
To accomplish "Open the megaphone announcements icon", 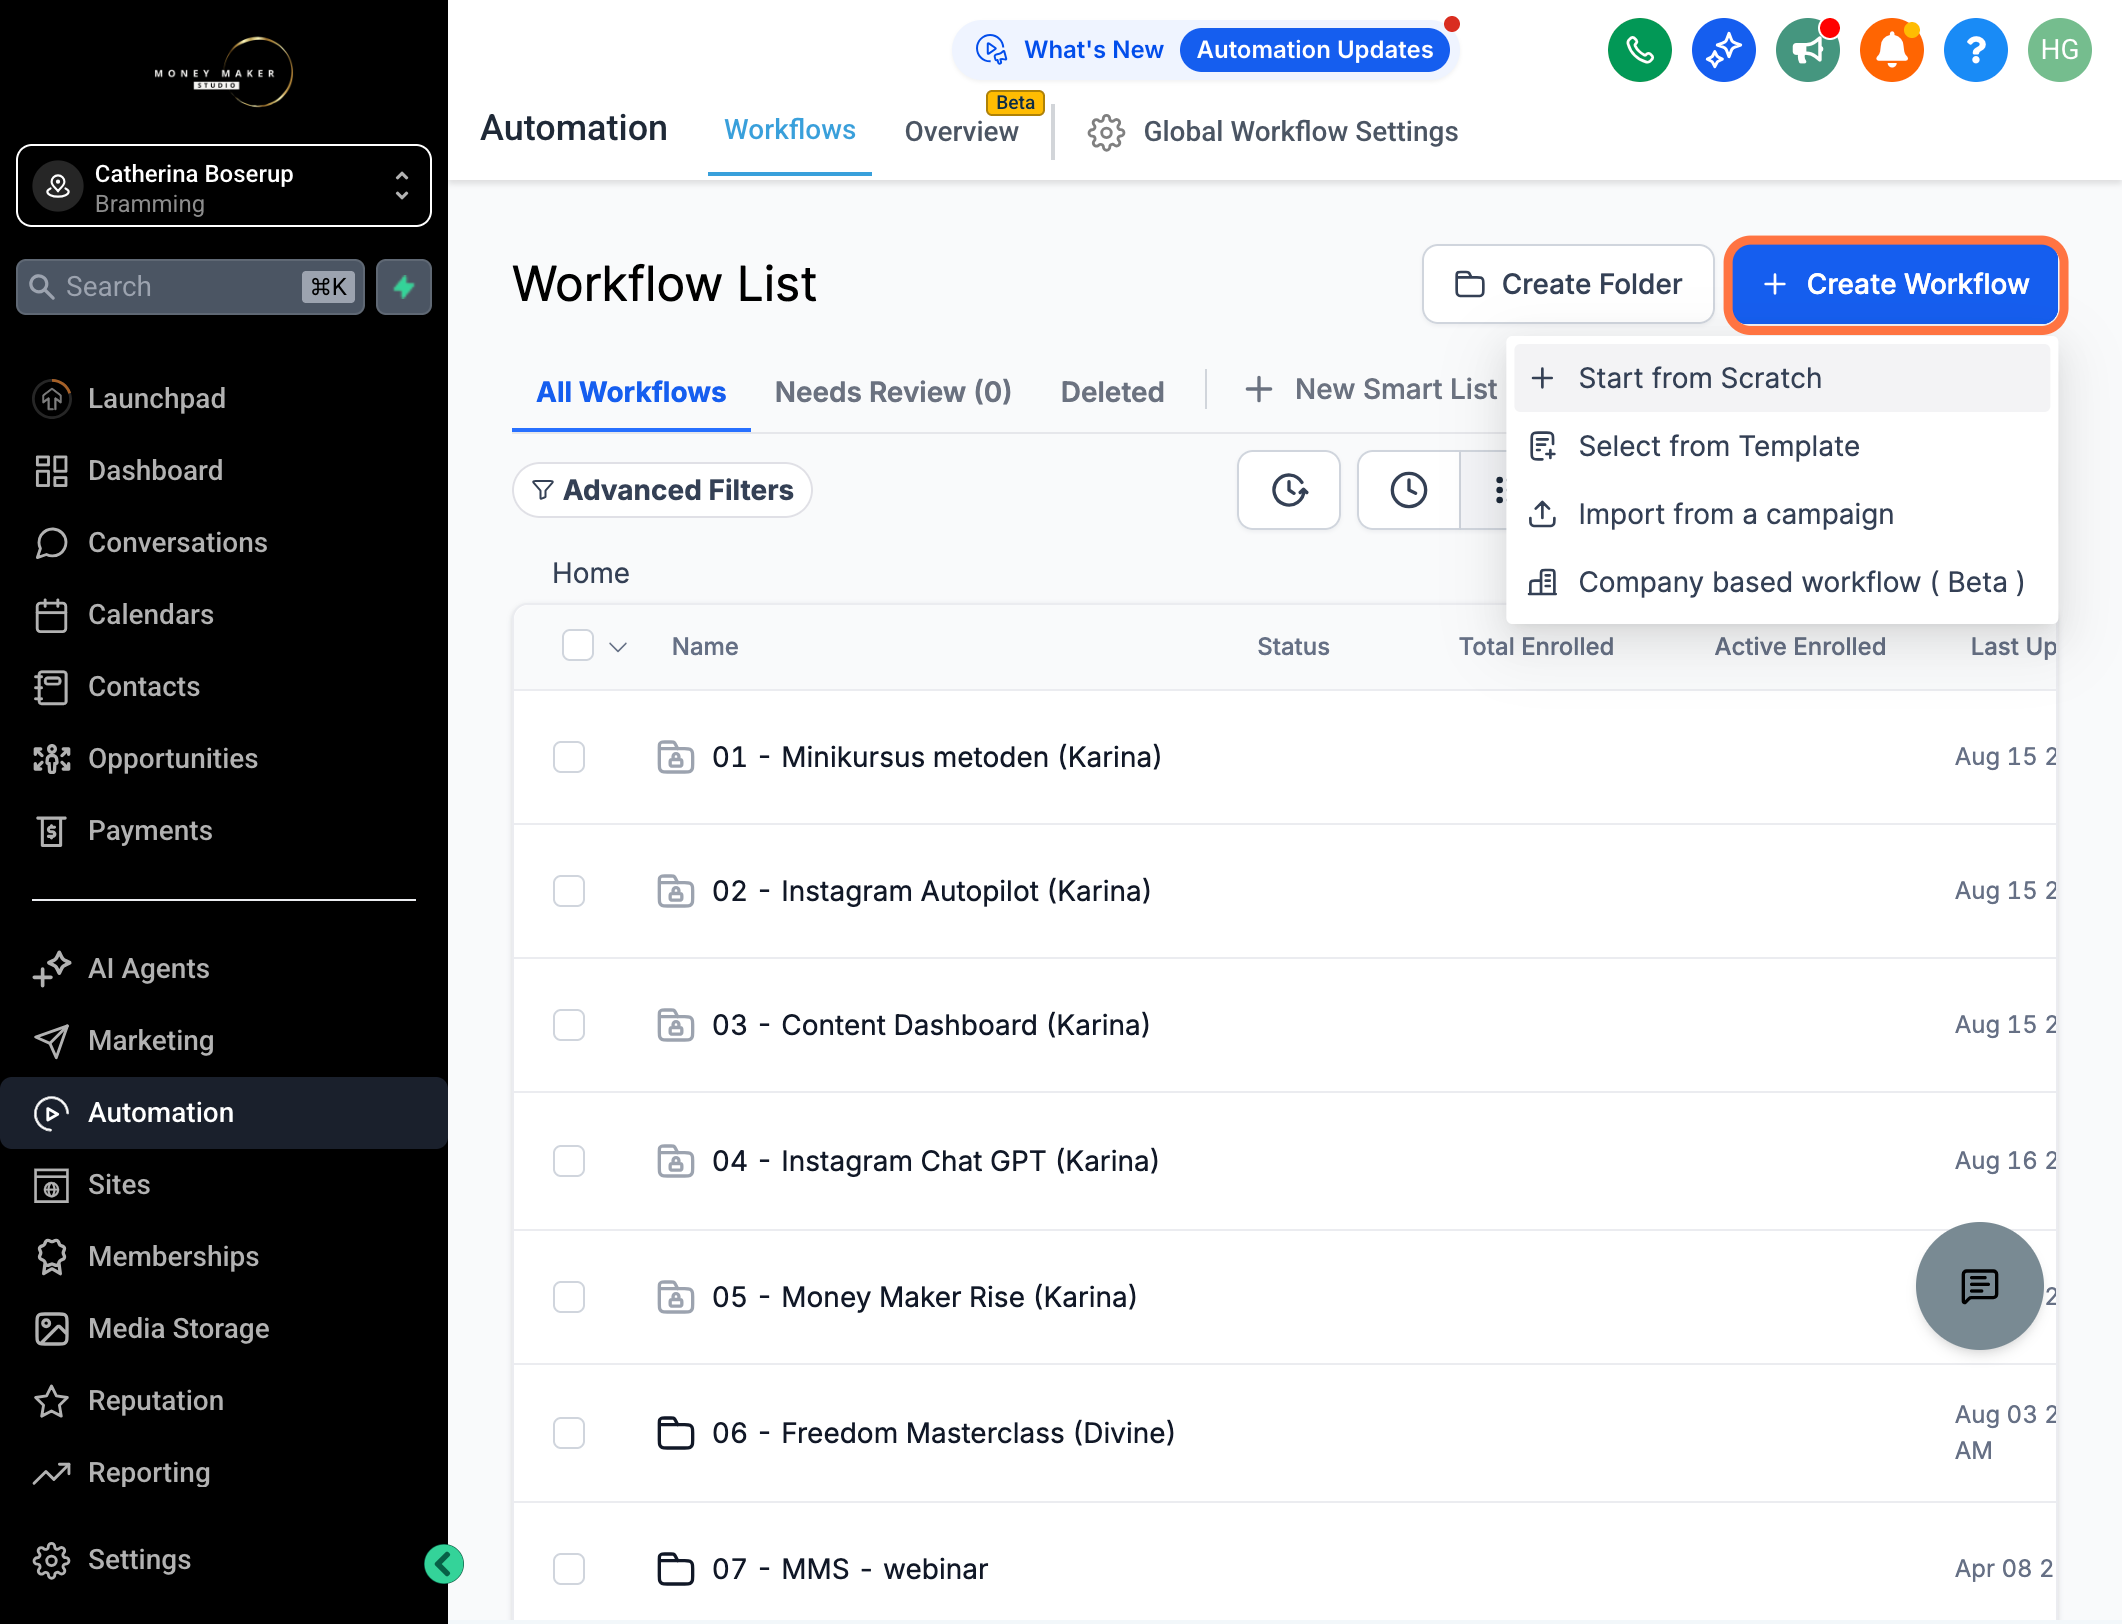I will (x=1807, y=50).
